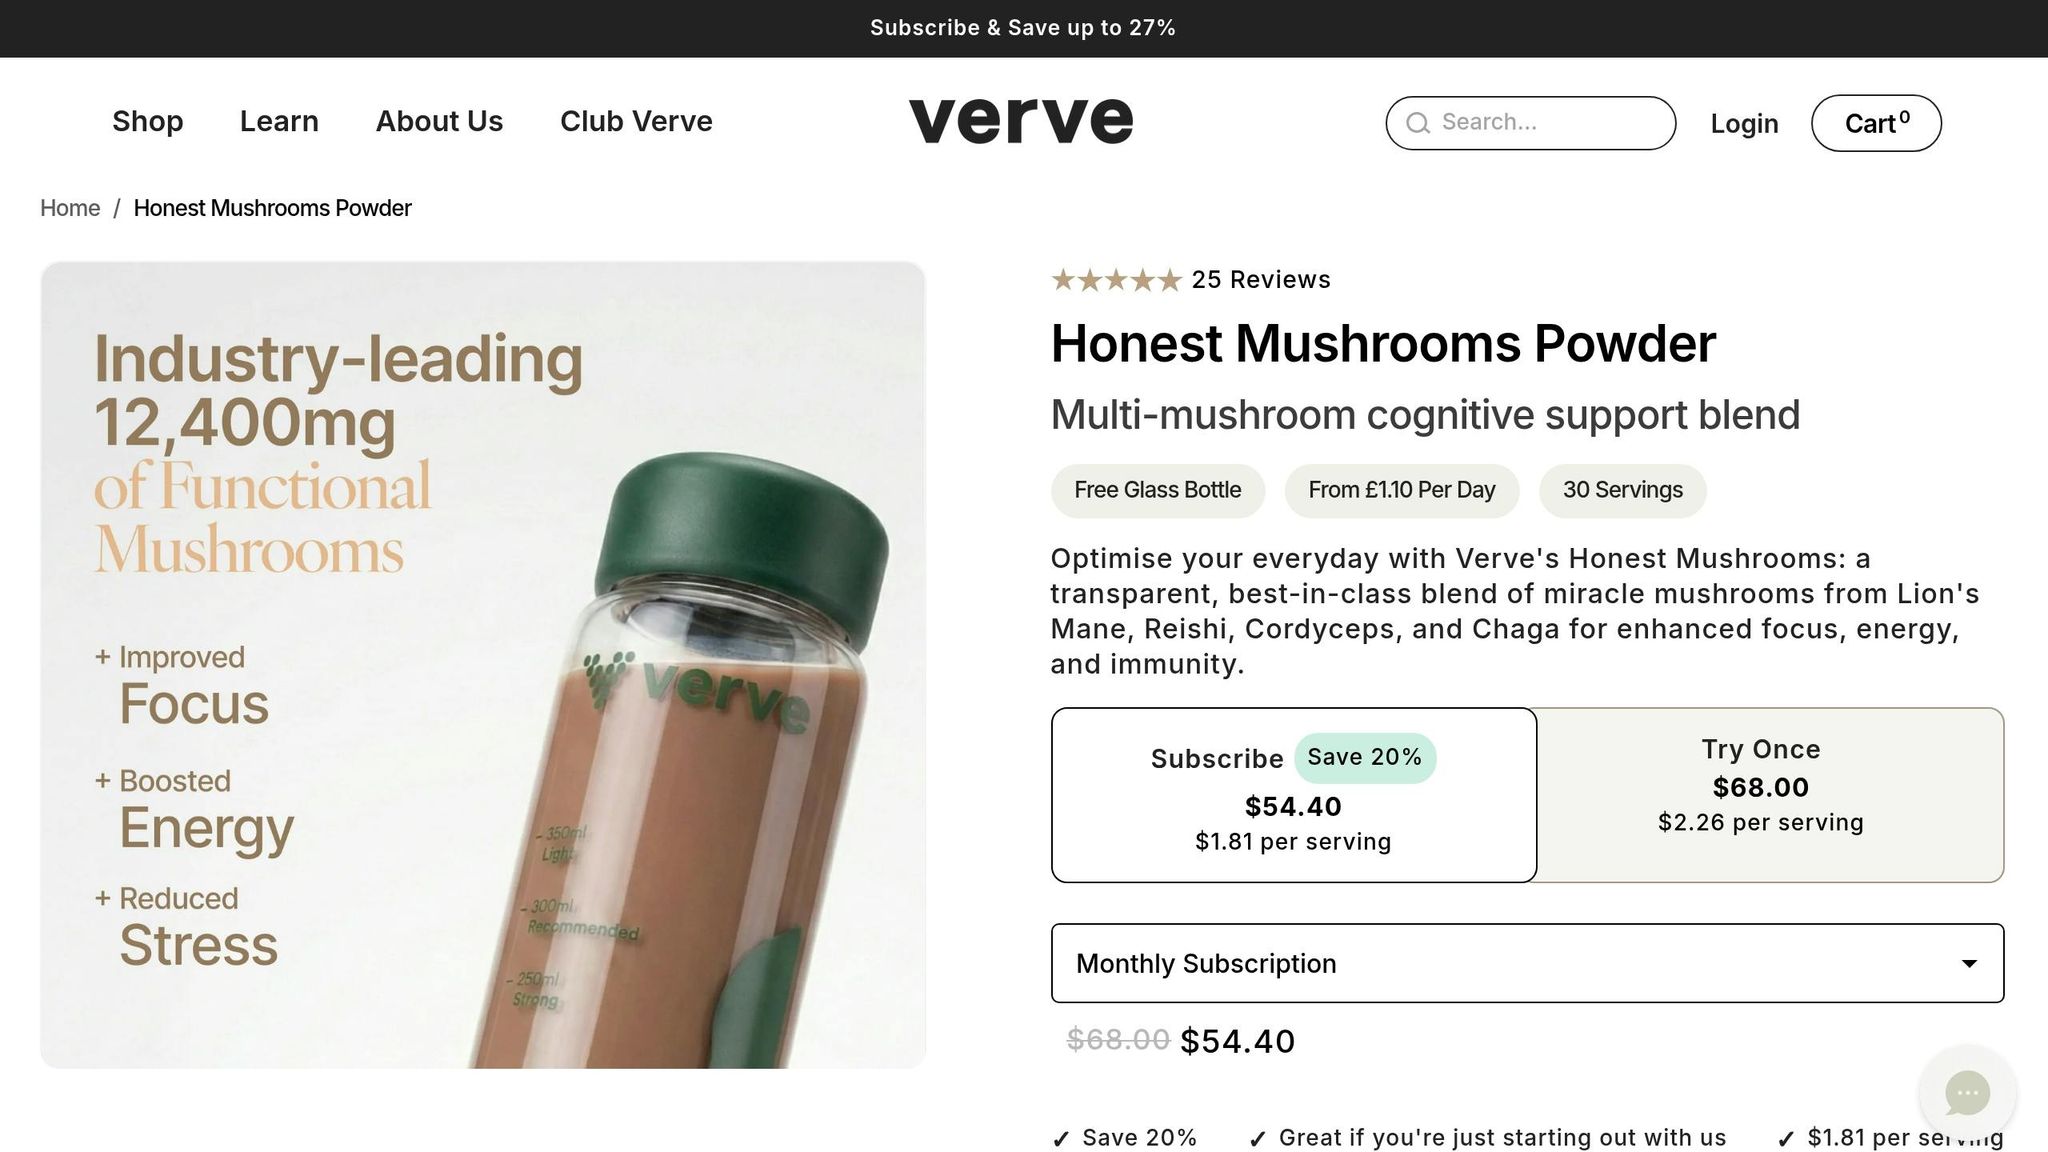
Task: Click the Subscribe & Save banner
Action: (1024, 27)
